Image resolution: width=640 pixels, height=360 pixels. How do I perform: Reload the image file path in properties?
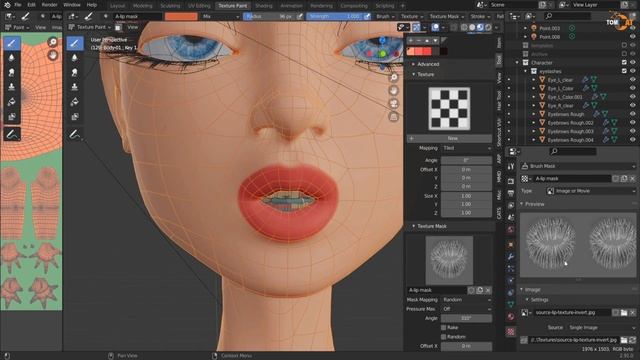pyautogui.click(x=632, y=340)
